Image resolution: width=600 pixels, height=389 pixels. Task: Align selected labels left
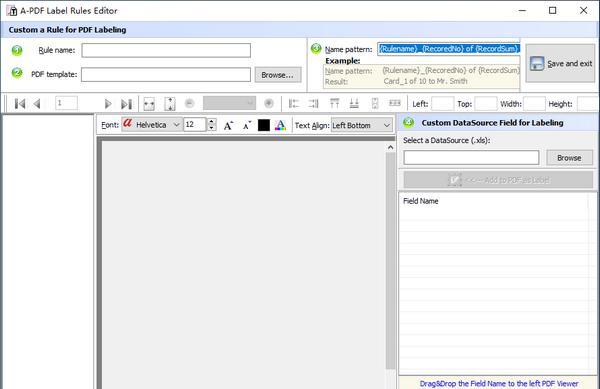point(293,103)
